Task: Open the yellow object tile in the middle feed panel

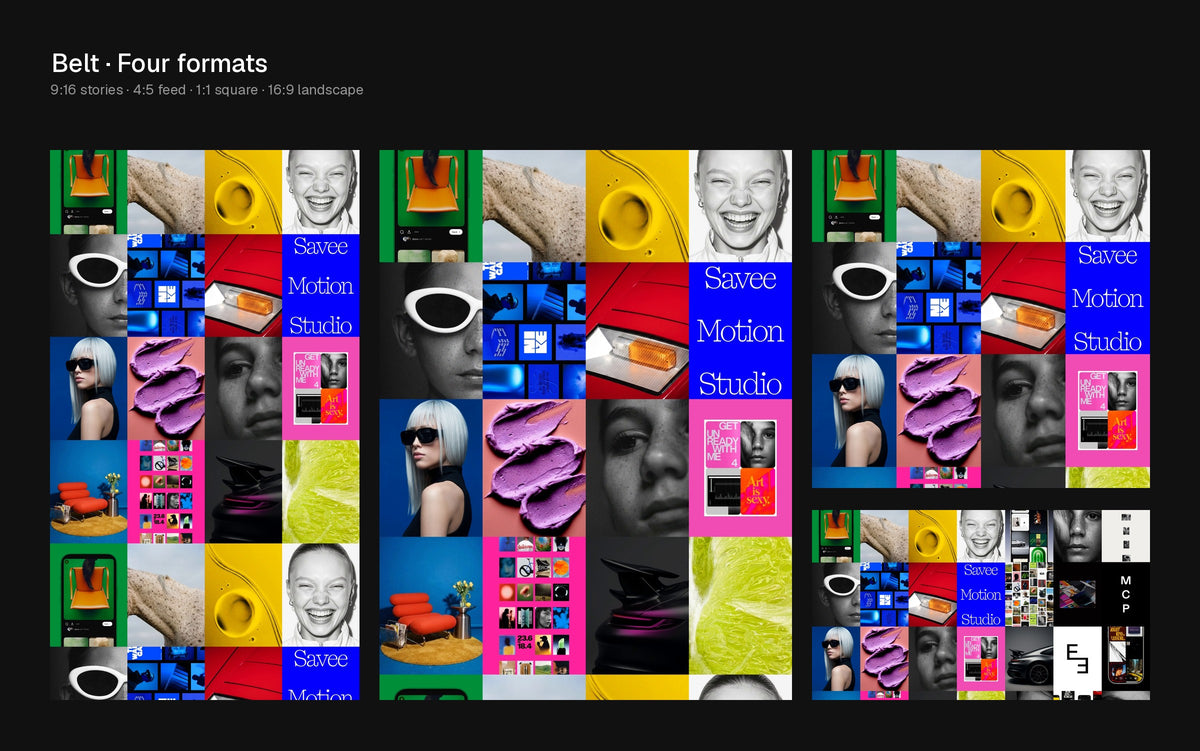Action: point(637,206)
